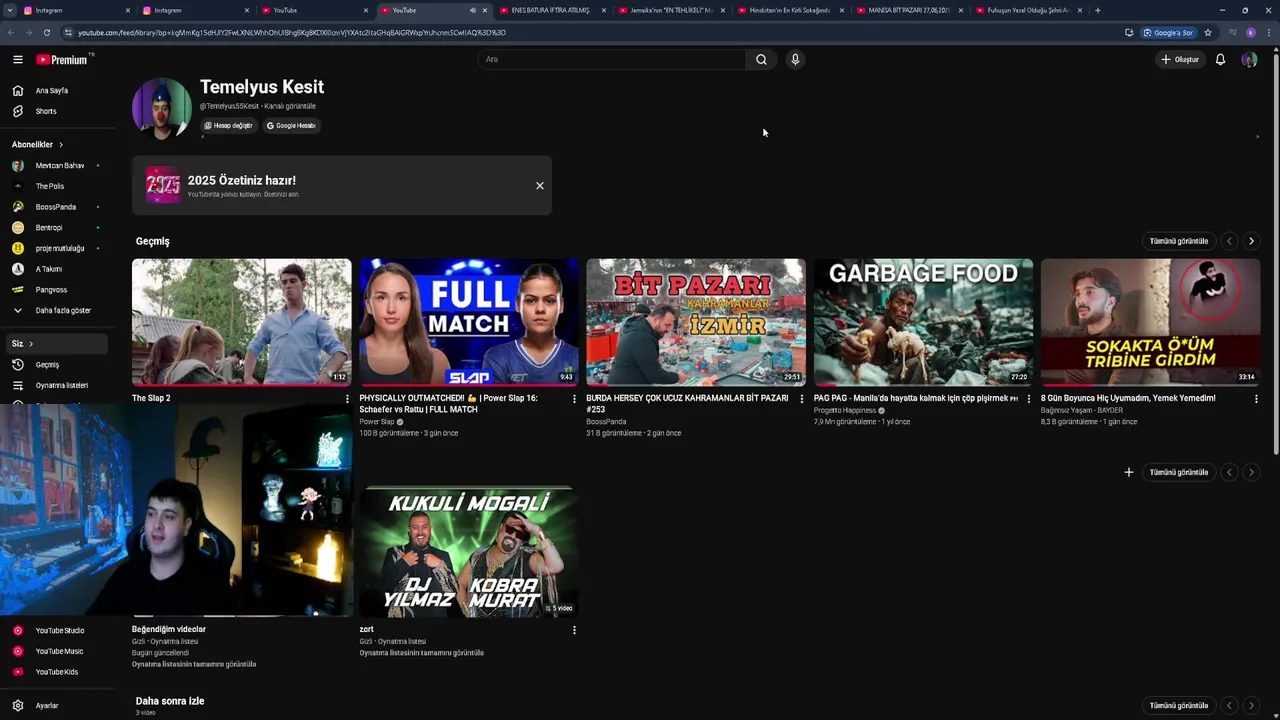The width and height of the screenshot is (1280, 720).
Task: Show next playlists with right arrow
Action: [1251, 472]
